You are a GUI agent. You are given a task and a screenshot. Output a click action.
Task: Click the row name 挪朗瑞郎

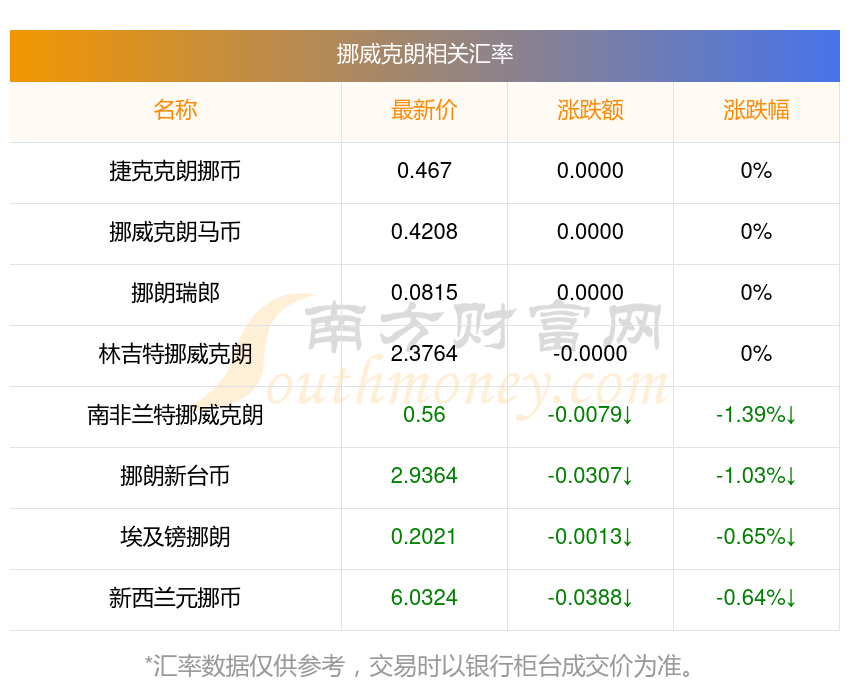coord(175,293)
